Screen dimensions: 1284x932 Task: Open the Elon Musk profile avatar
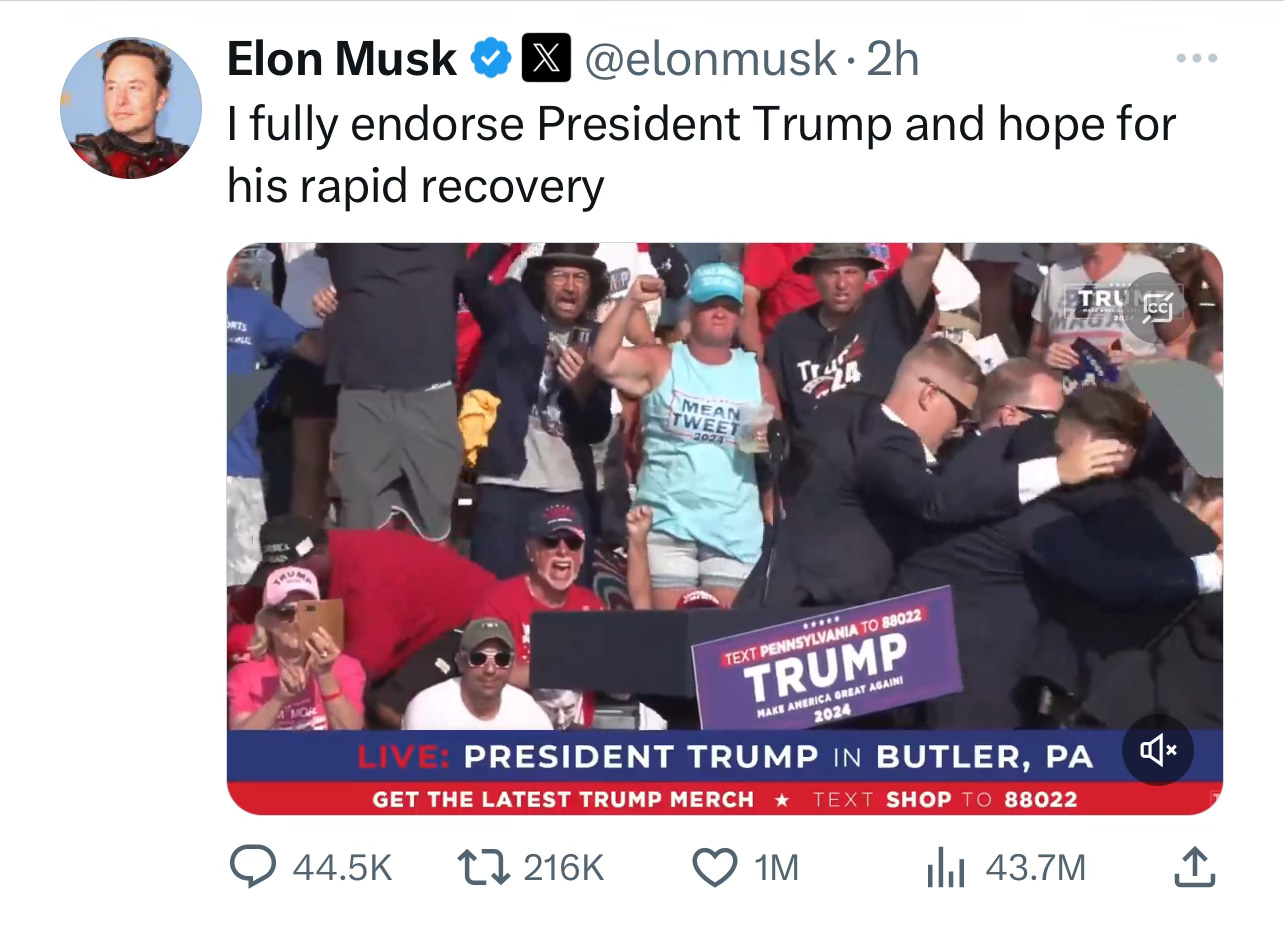pos(131,108)
